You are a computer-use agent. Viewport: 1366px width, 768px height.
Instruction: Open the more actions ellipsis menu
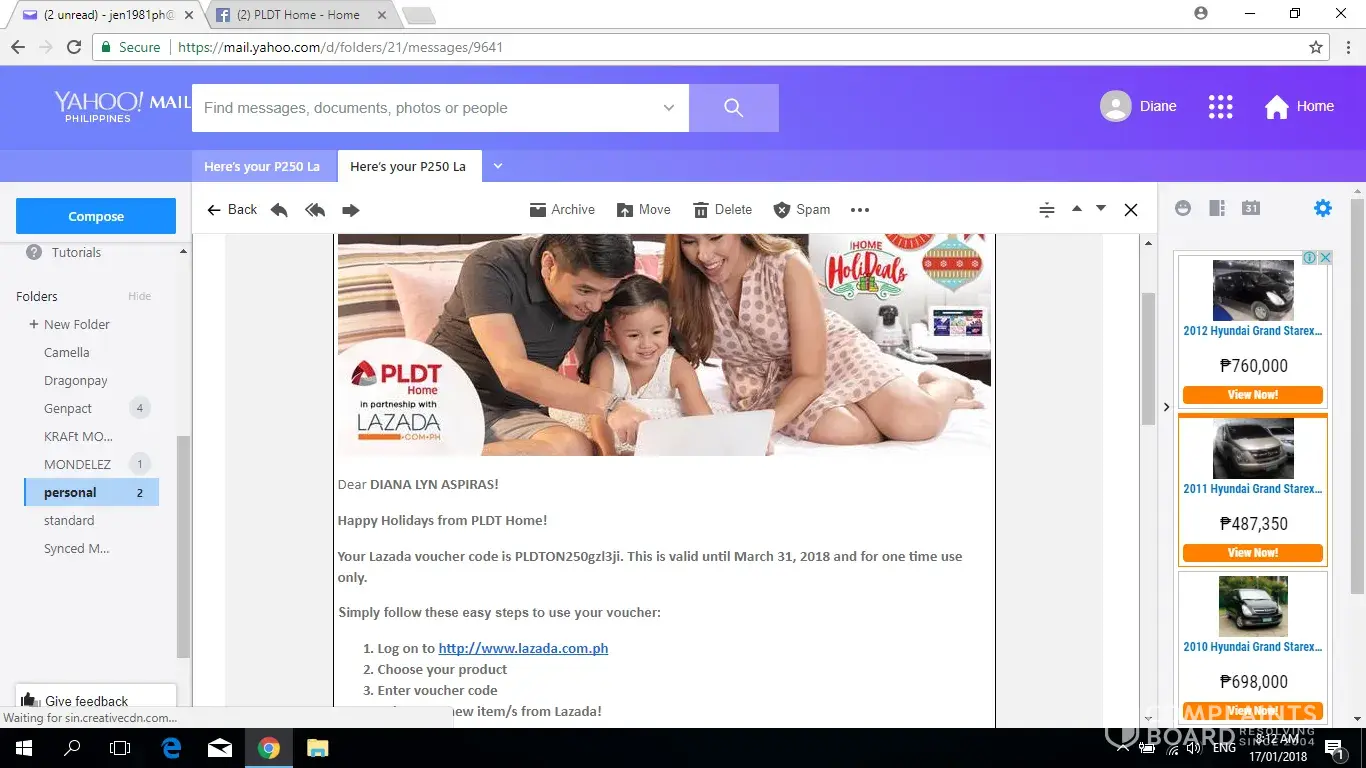pos(859,210)
